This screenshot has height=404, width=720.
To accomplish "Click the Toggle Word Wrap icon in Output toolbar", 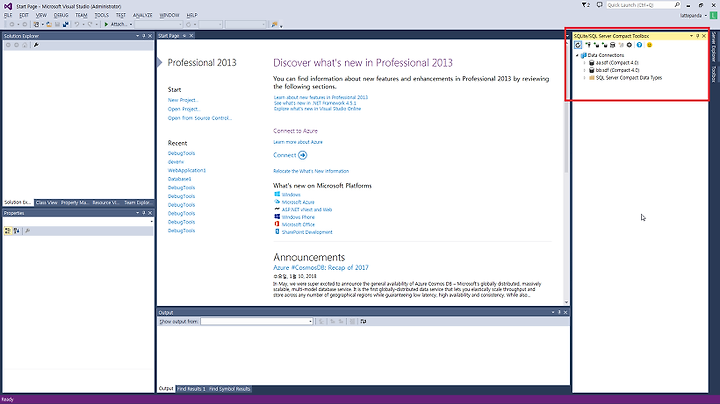I will pos(363,321).
